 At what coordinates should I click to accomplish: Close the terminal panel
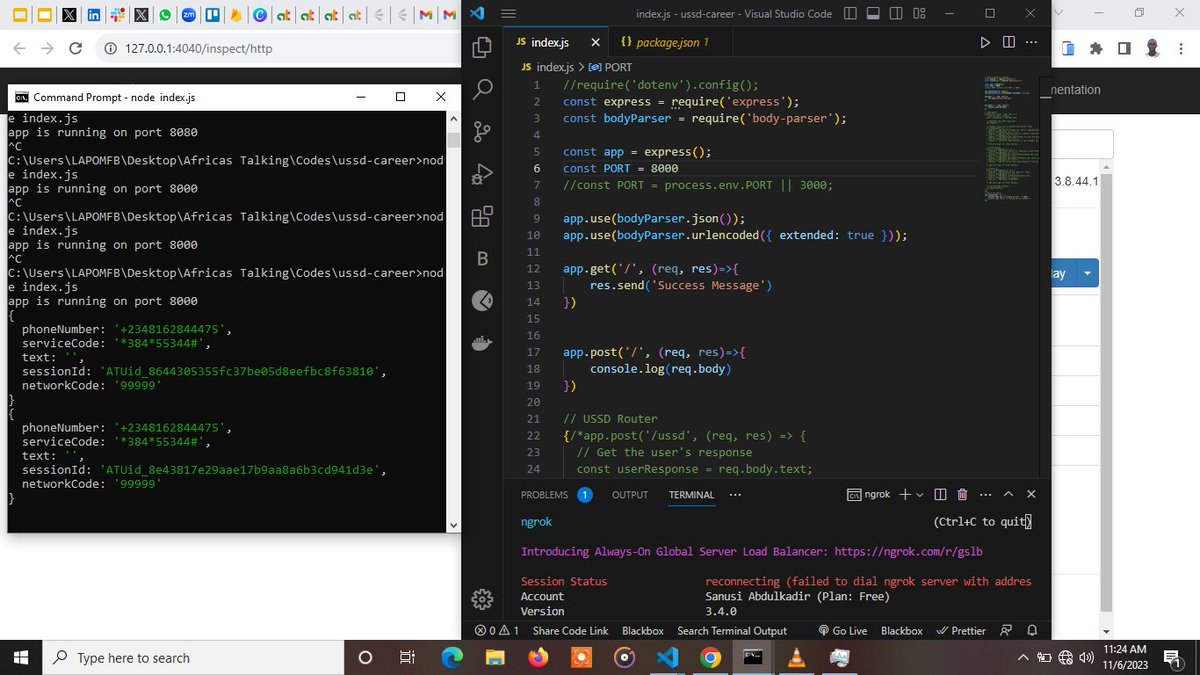1031,494
